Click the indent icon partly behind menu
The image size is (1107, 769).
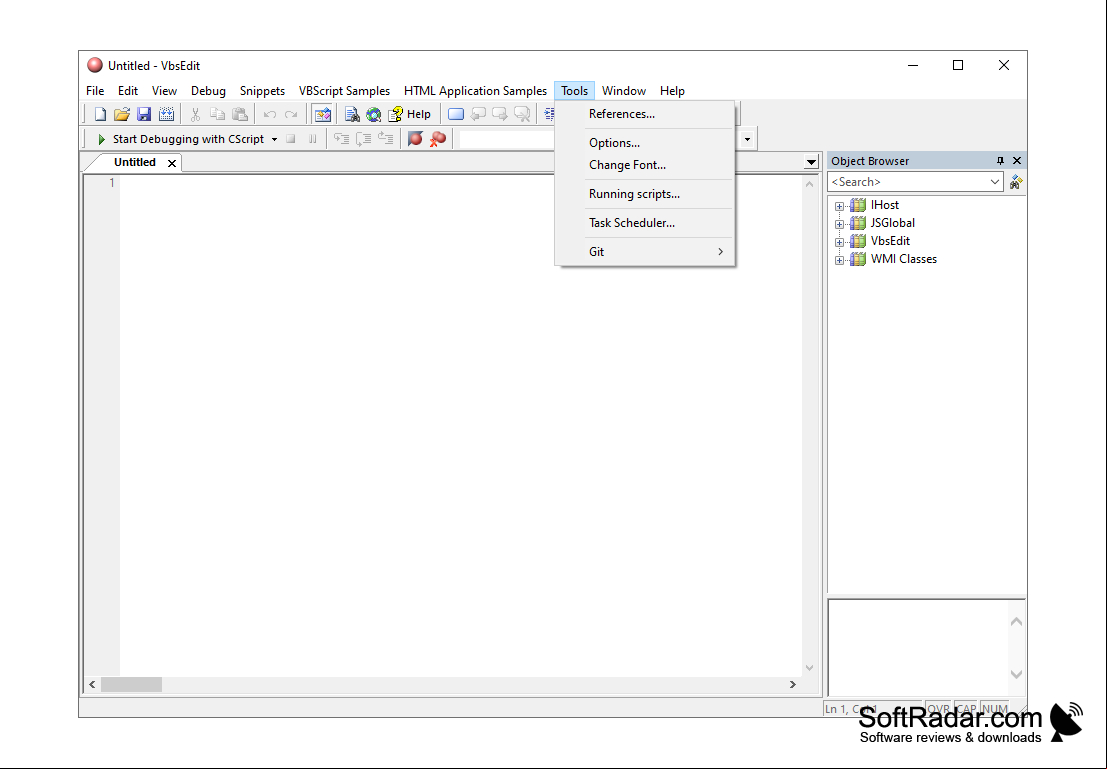coord(549,114)
